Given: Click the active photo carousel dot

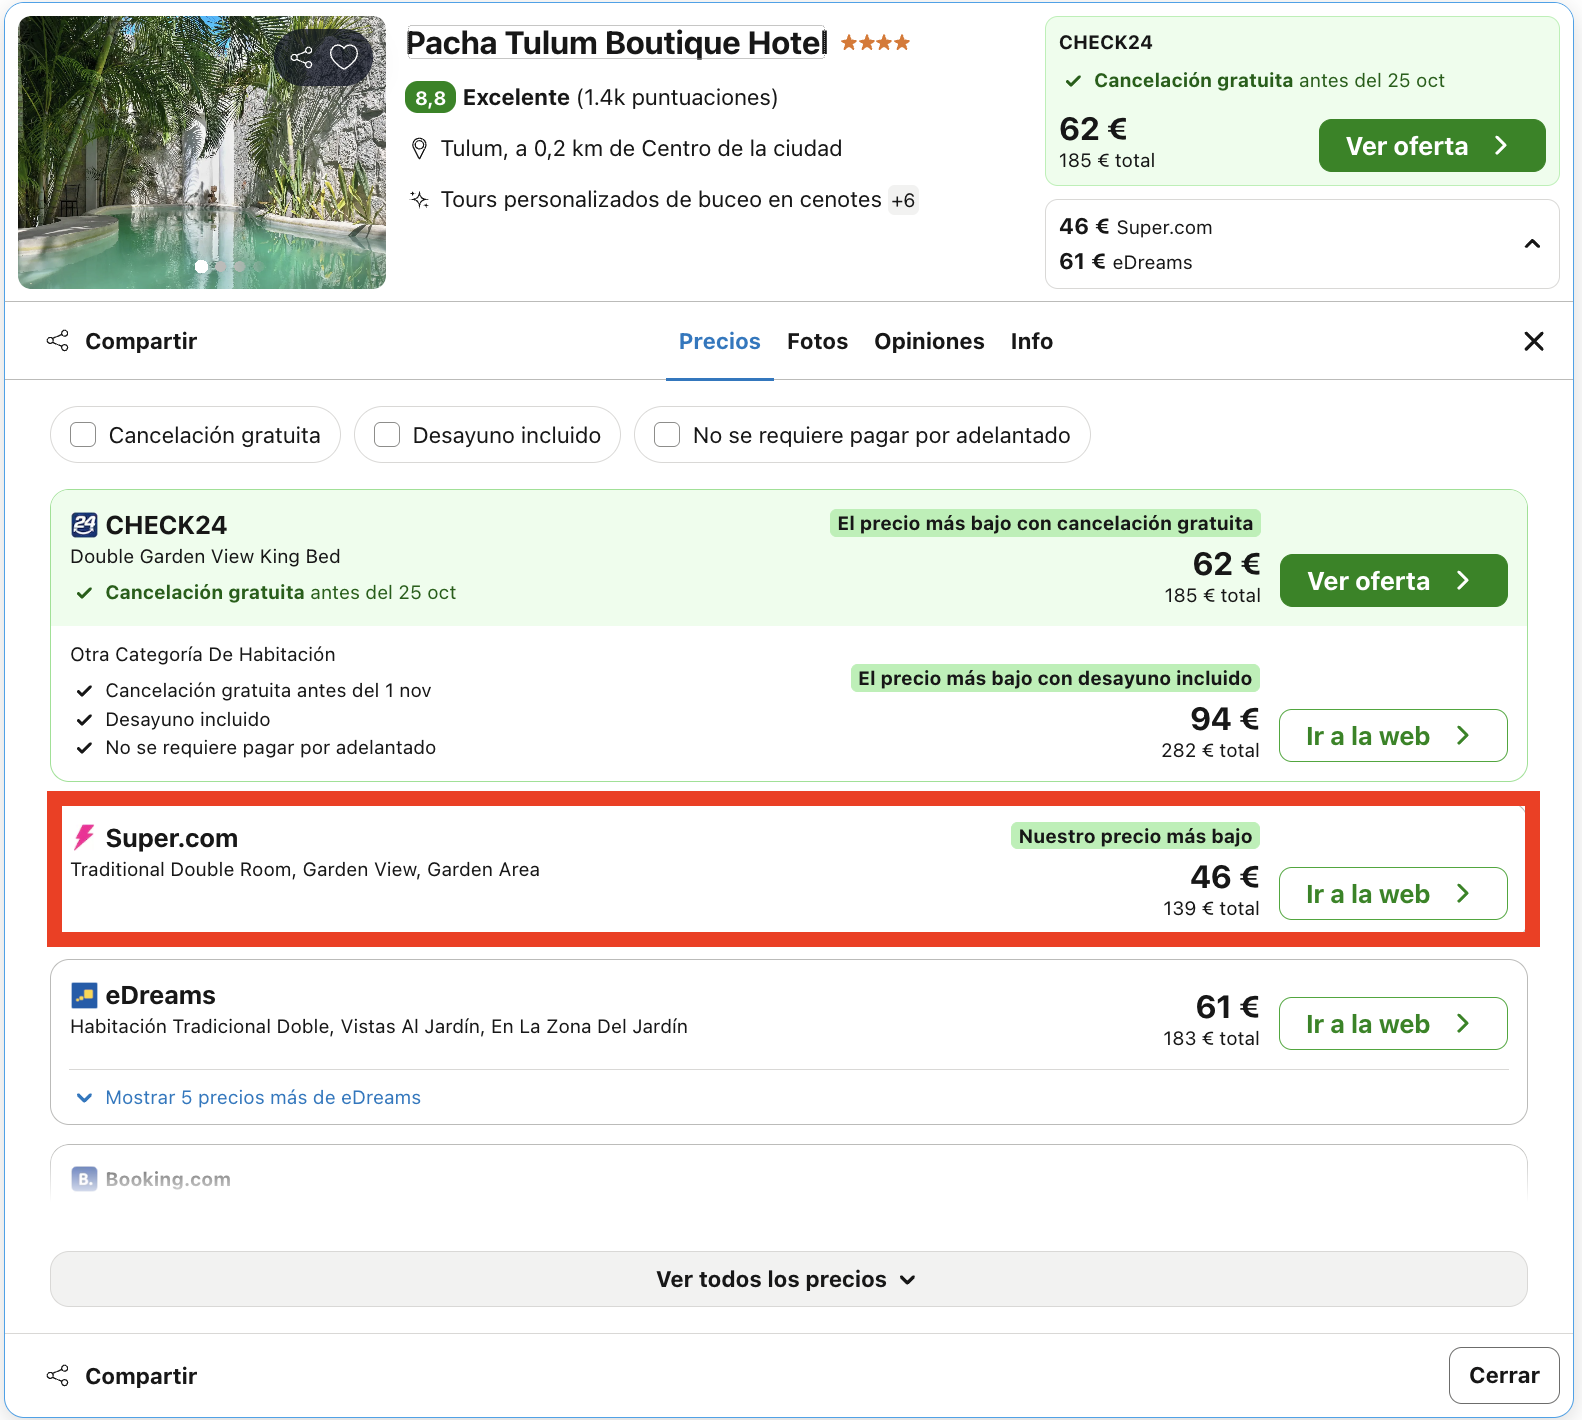Looking at the screenshot, I should [x=202, y=266].
